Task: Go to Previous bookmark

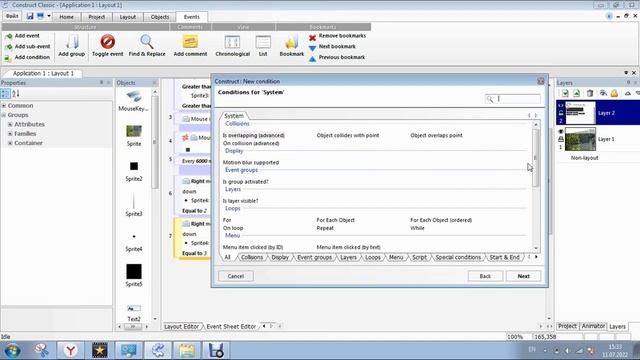Action: (337, 58)
